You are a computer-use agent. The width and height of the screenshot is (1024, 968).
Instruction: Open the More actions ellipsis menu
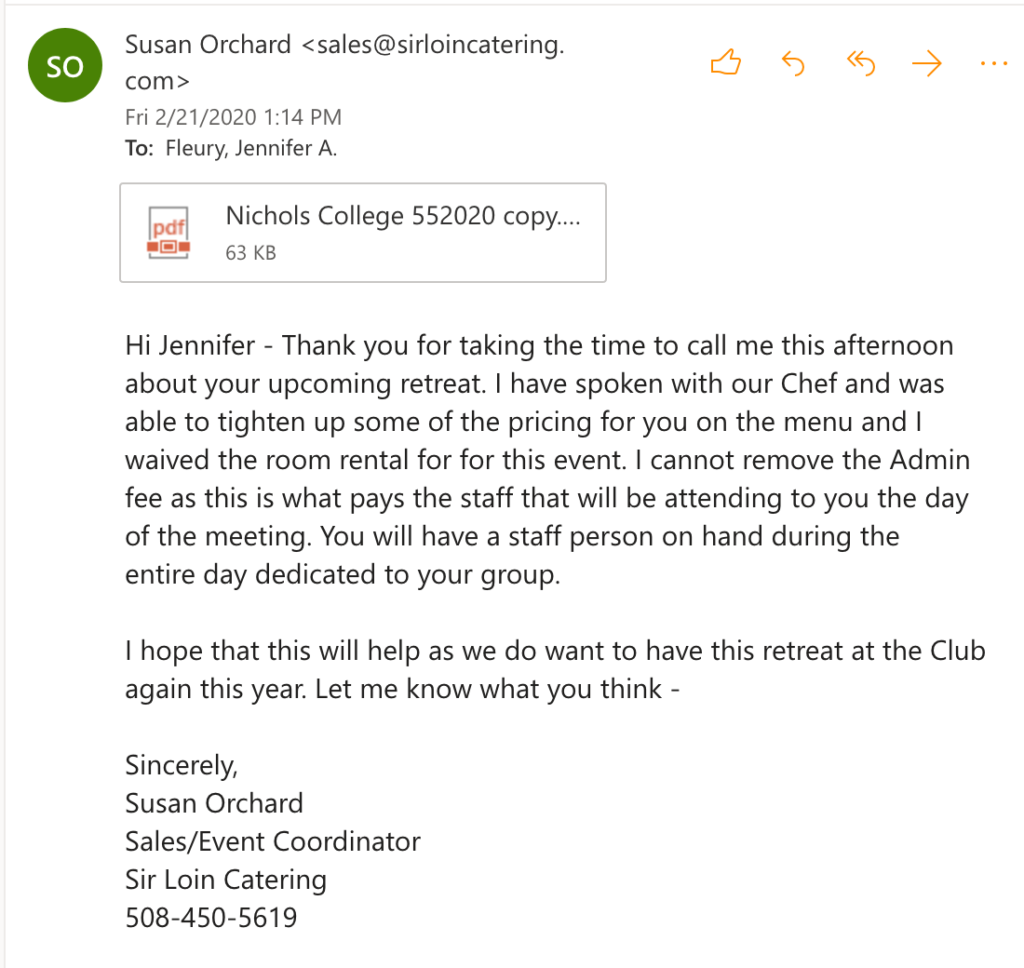[x=994, y=65]
